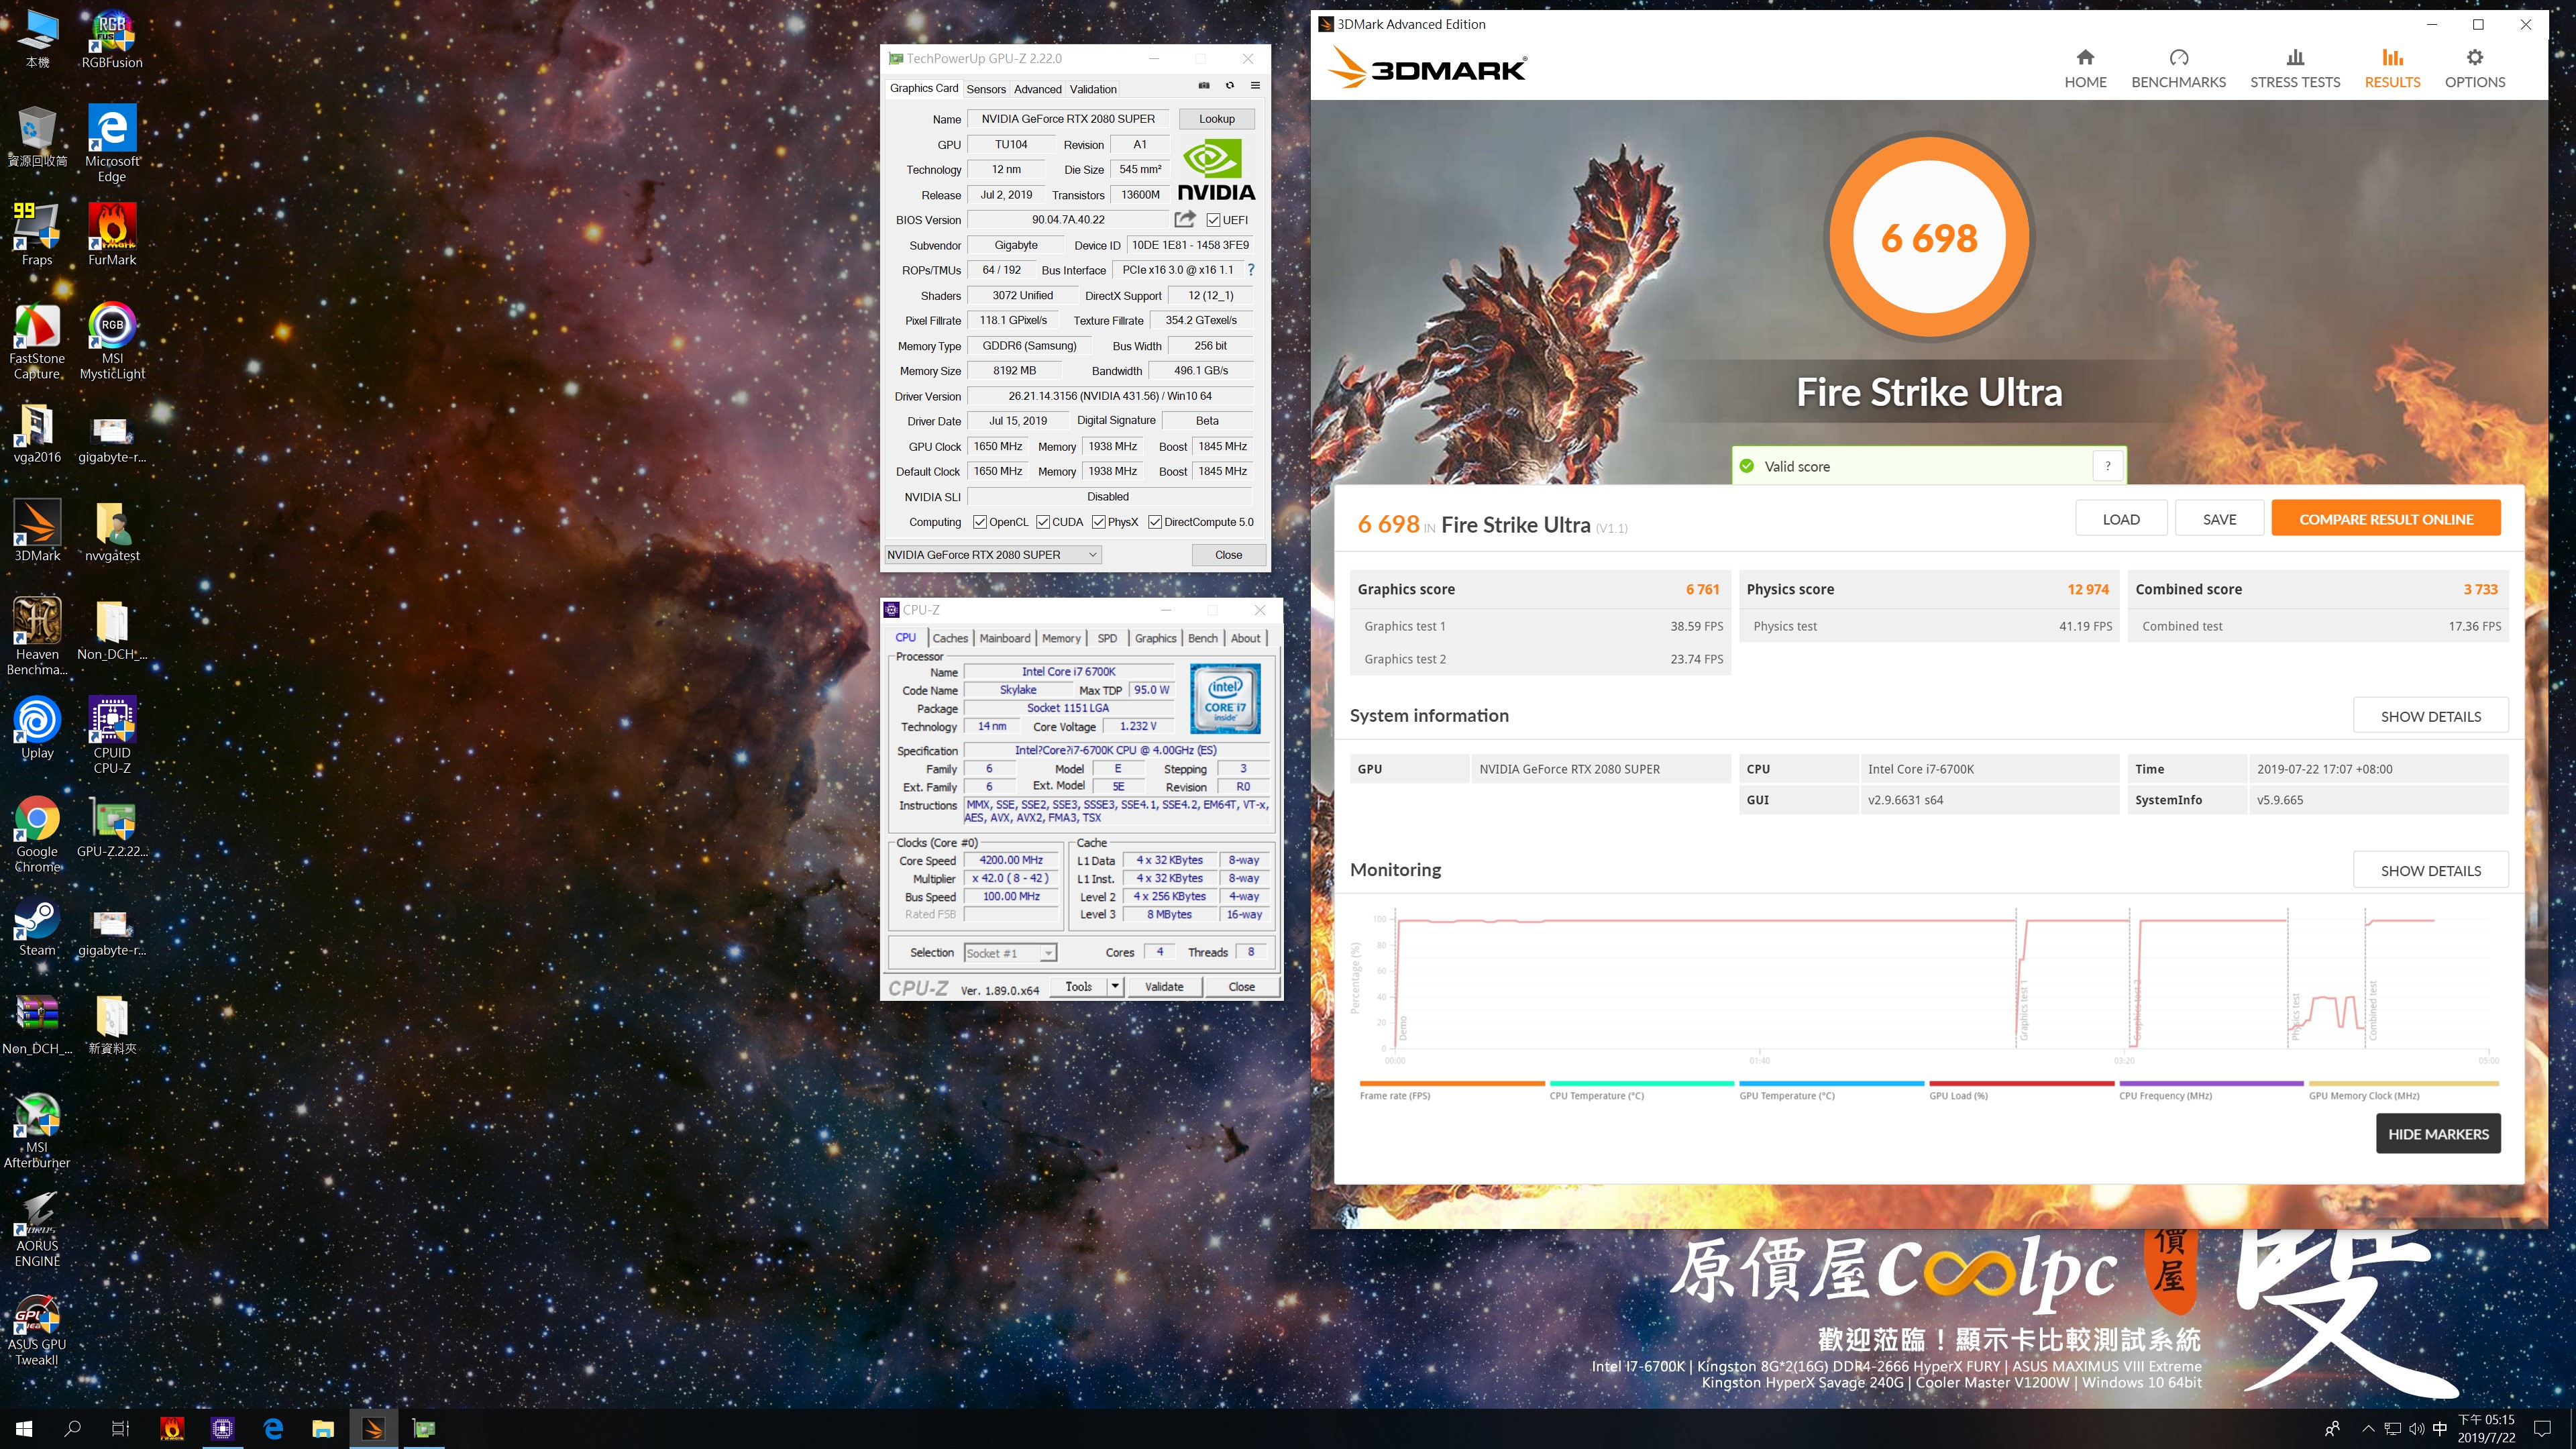
Task: Click Close button in GPU-Z window
Action: tap(1228, 555)
